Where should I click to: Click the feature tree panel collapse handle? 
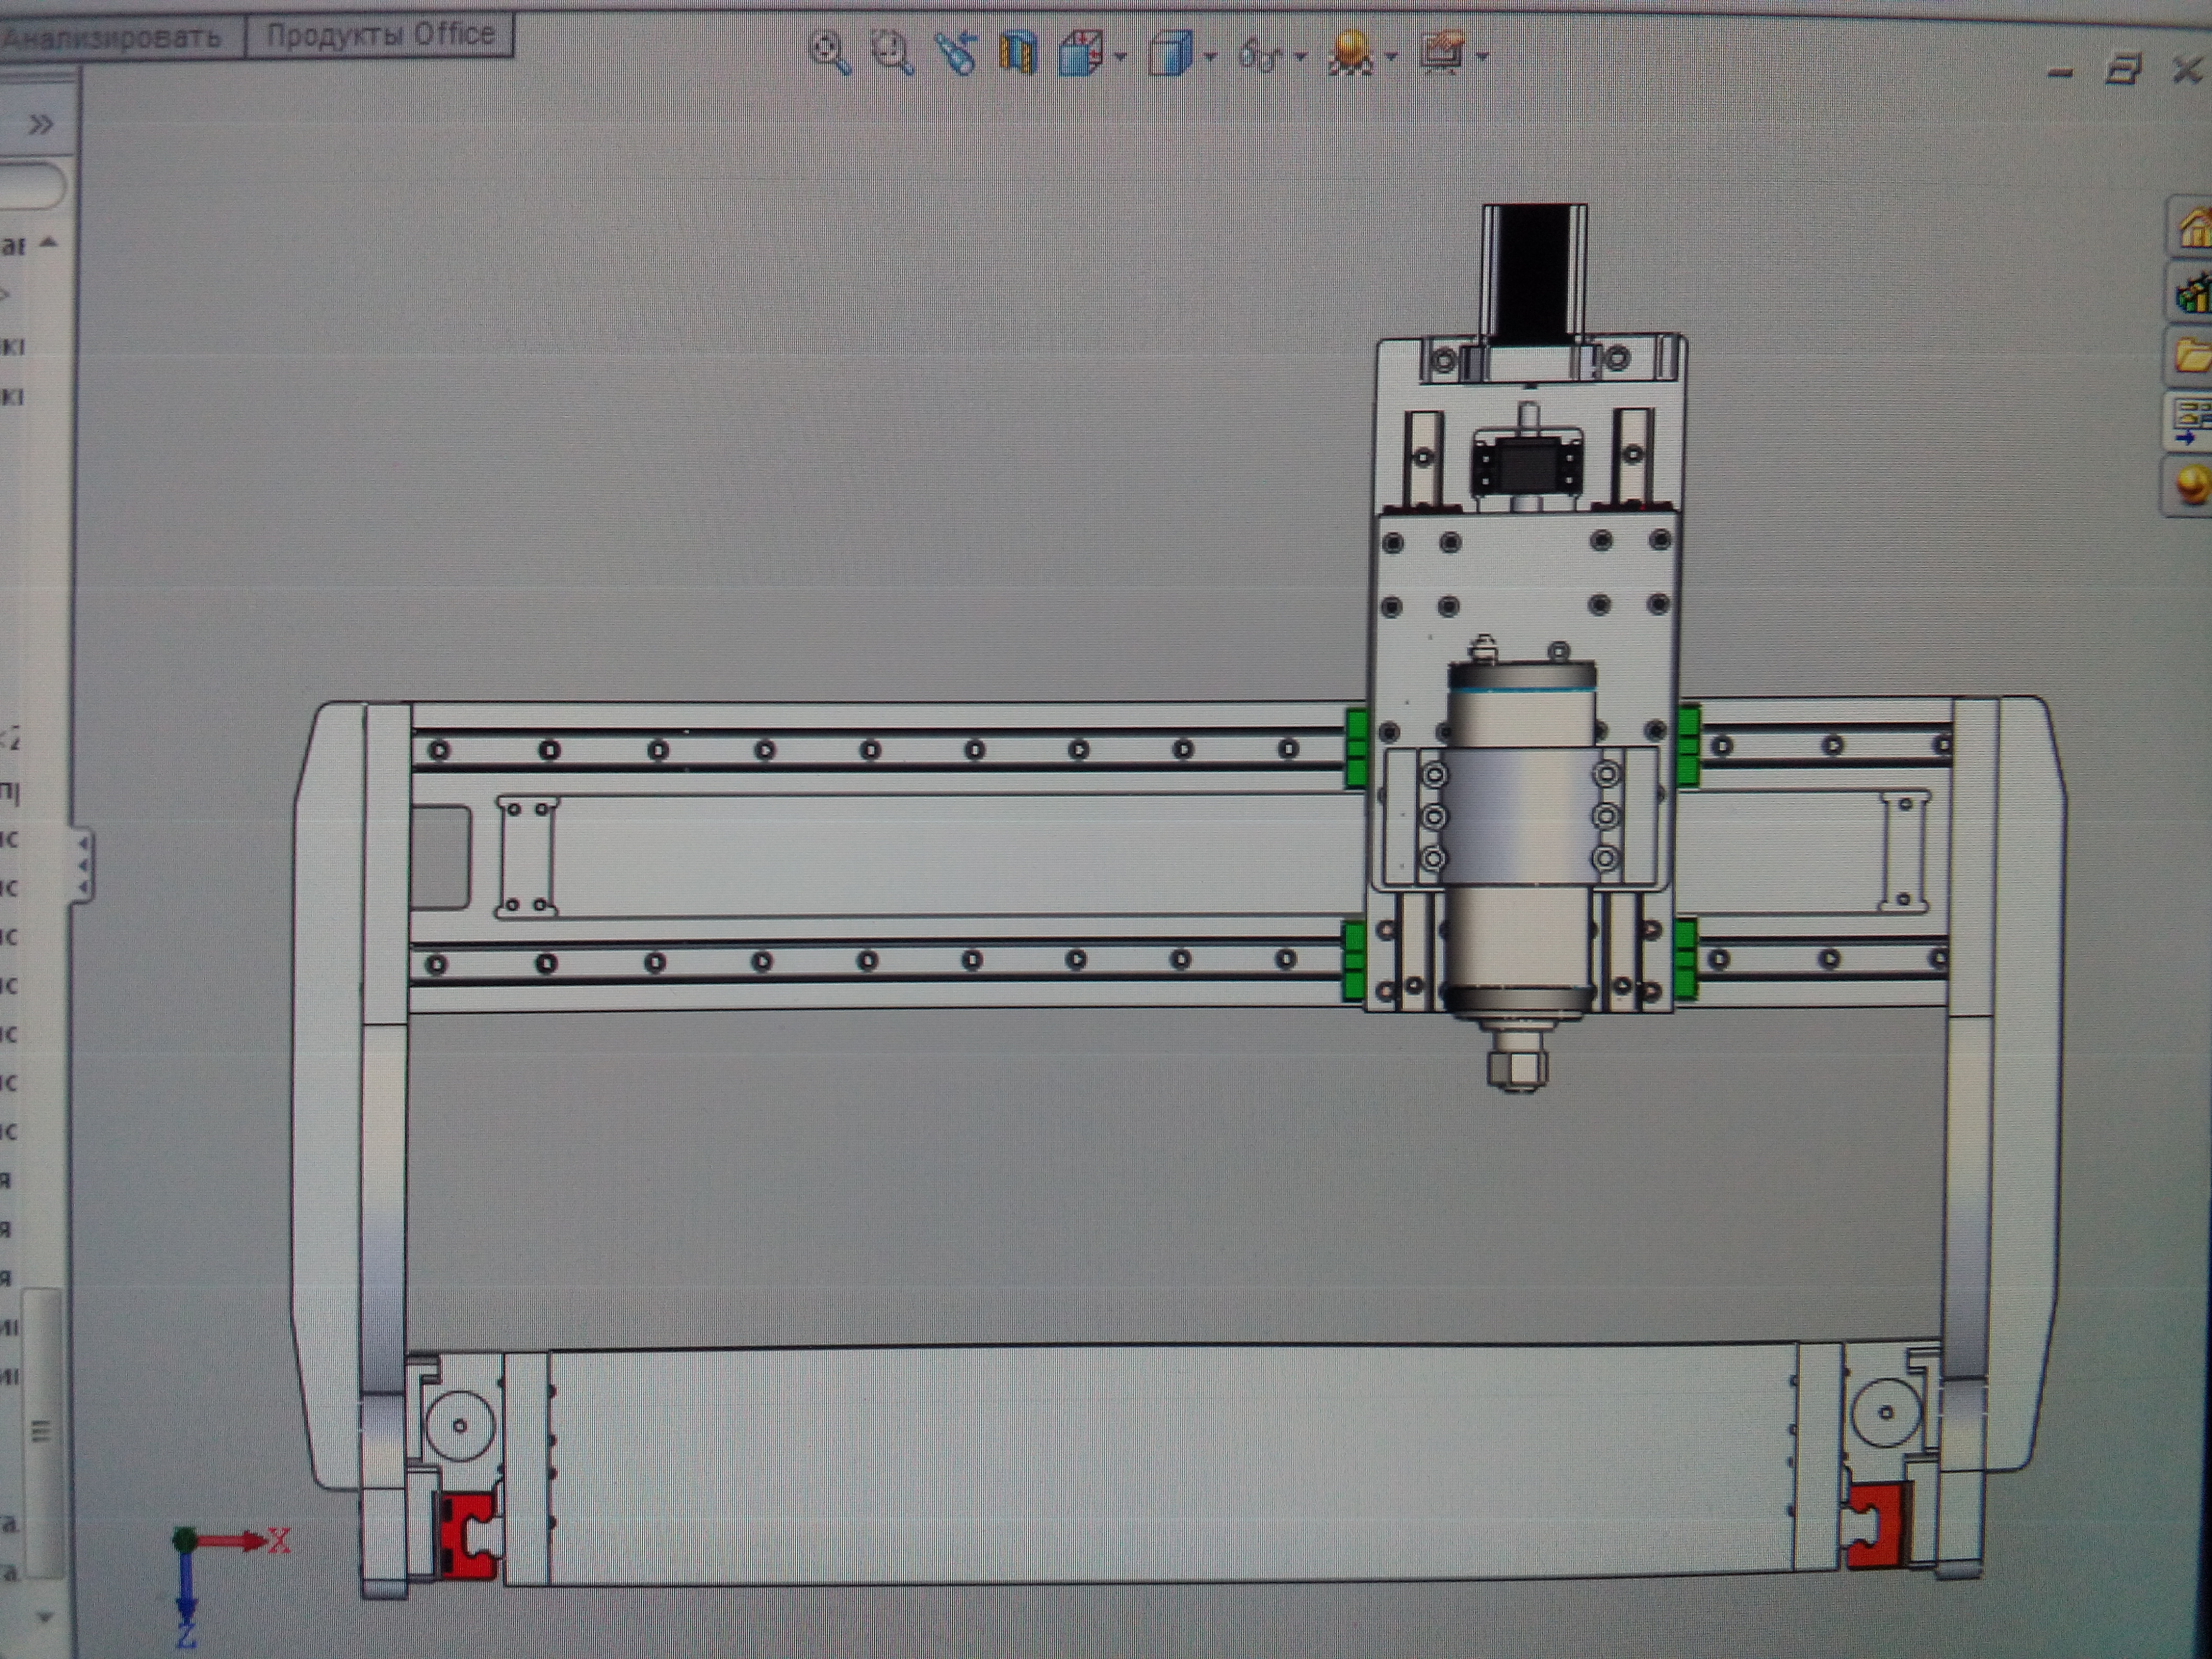[x=83, y=864]
